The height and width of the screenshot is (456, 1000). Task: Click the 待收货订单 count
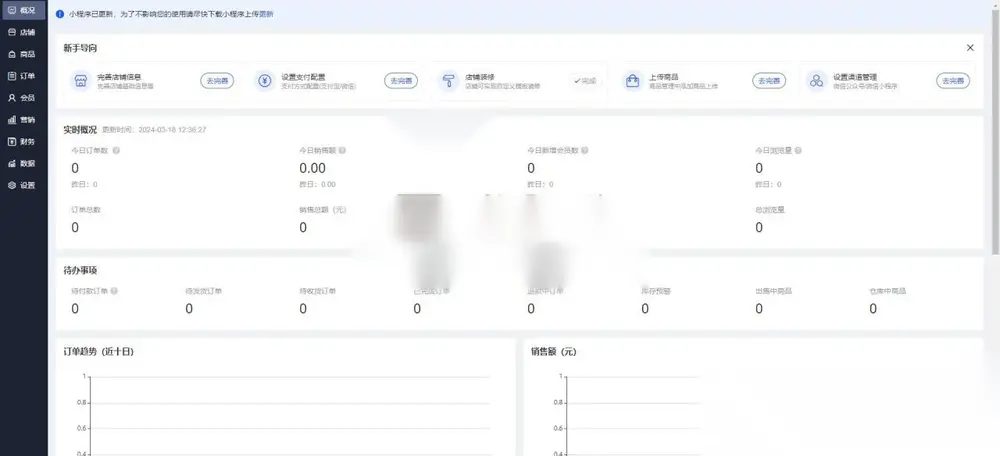303,309
